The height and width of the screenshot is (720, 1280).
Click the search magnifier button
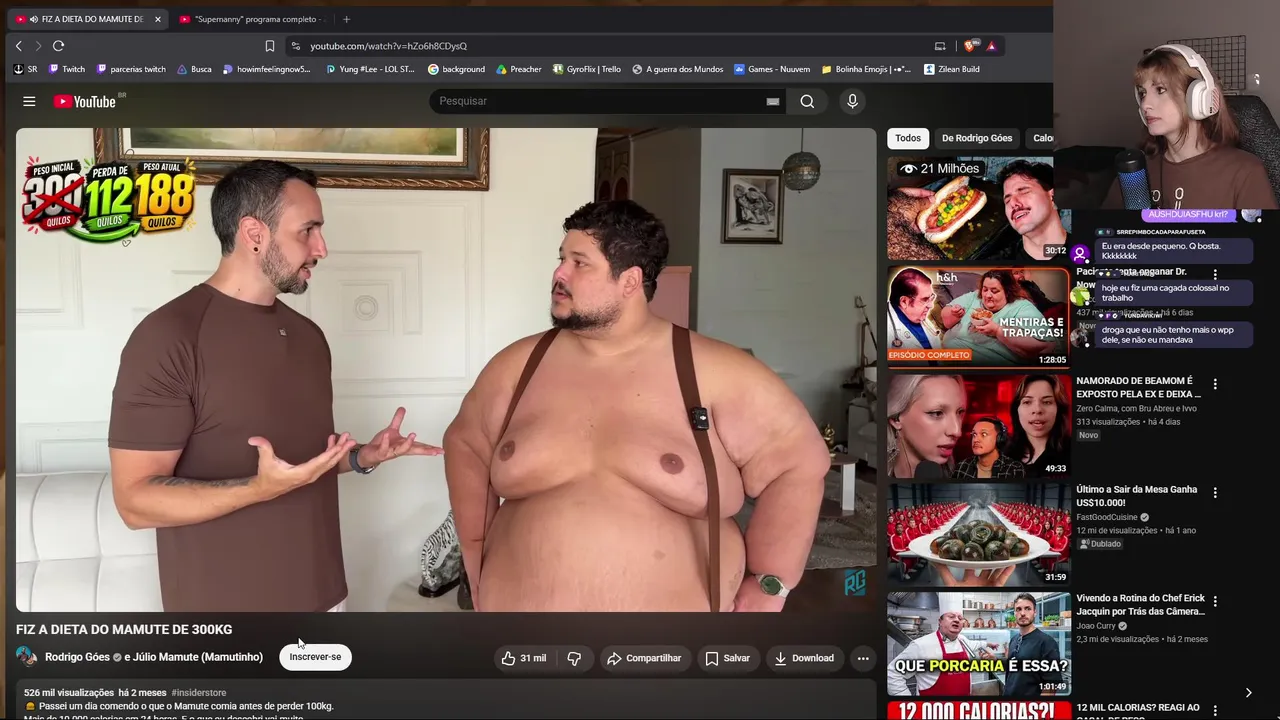807,101
